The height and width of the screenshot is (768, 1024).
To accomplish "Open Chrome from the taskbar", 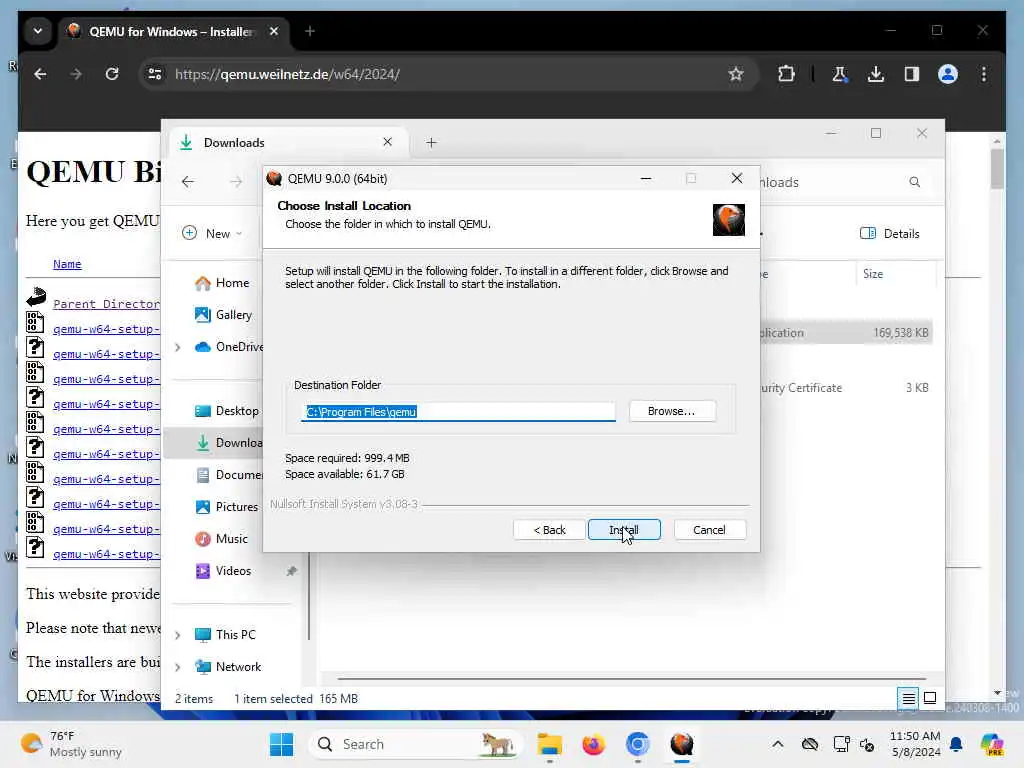I will click(637, 744).
